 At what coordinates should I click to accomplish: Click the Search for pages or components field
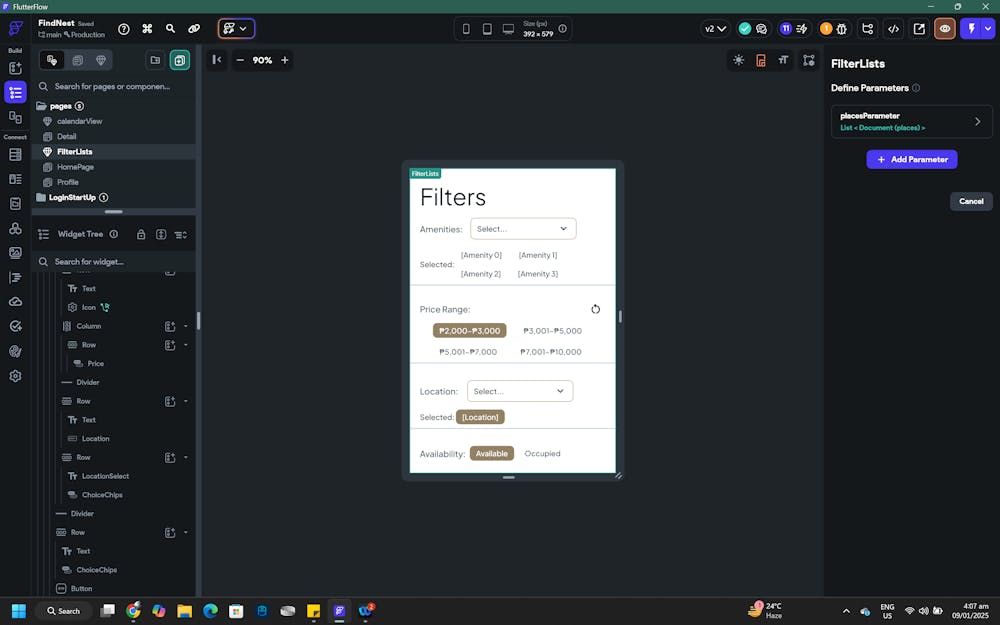[x=112, y=87]
